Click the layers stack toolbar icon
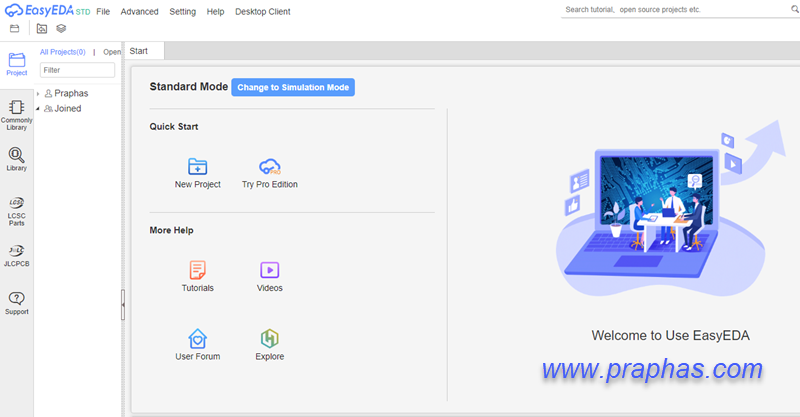This screenshot has width=800, height=417. 61,29
